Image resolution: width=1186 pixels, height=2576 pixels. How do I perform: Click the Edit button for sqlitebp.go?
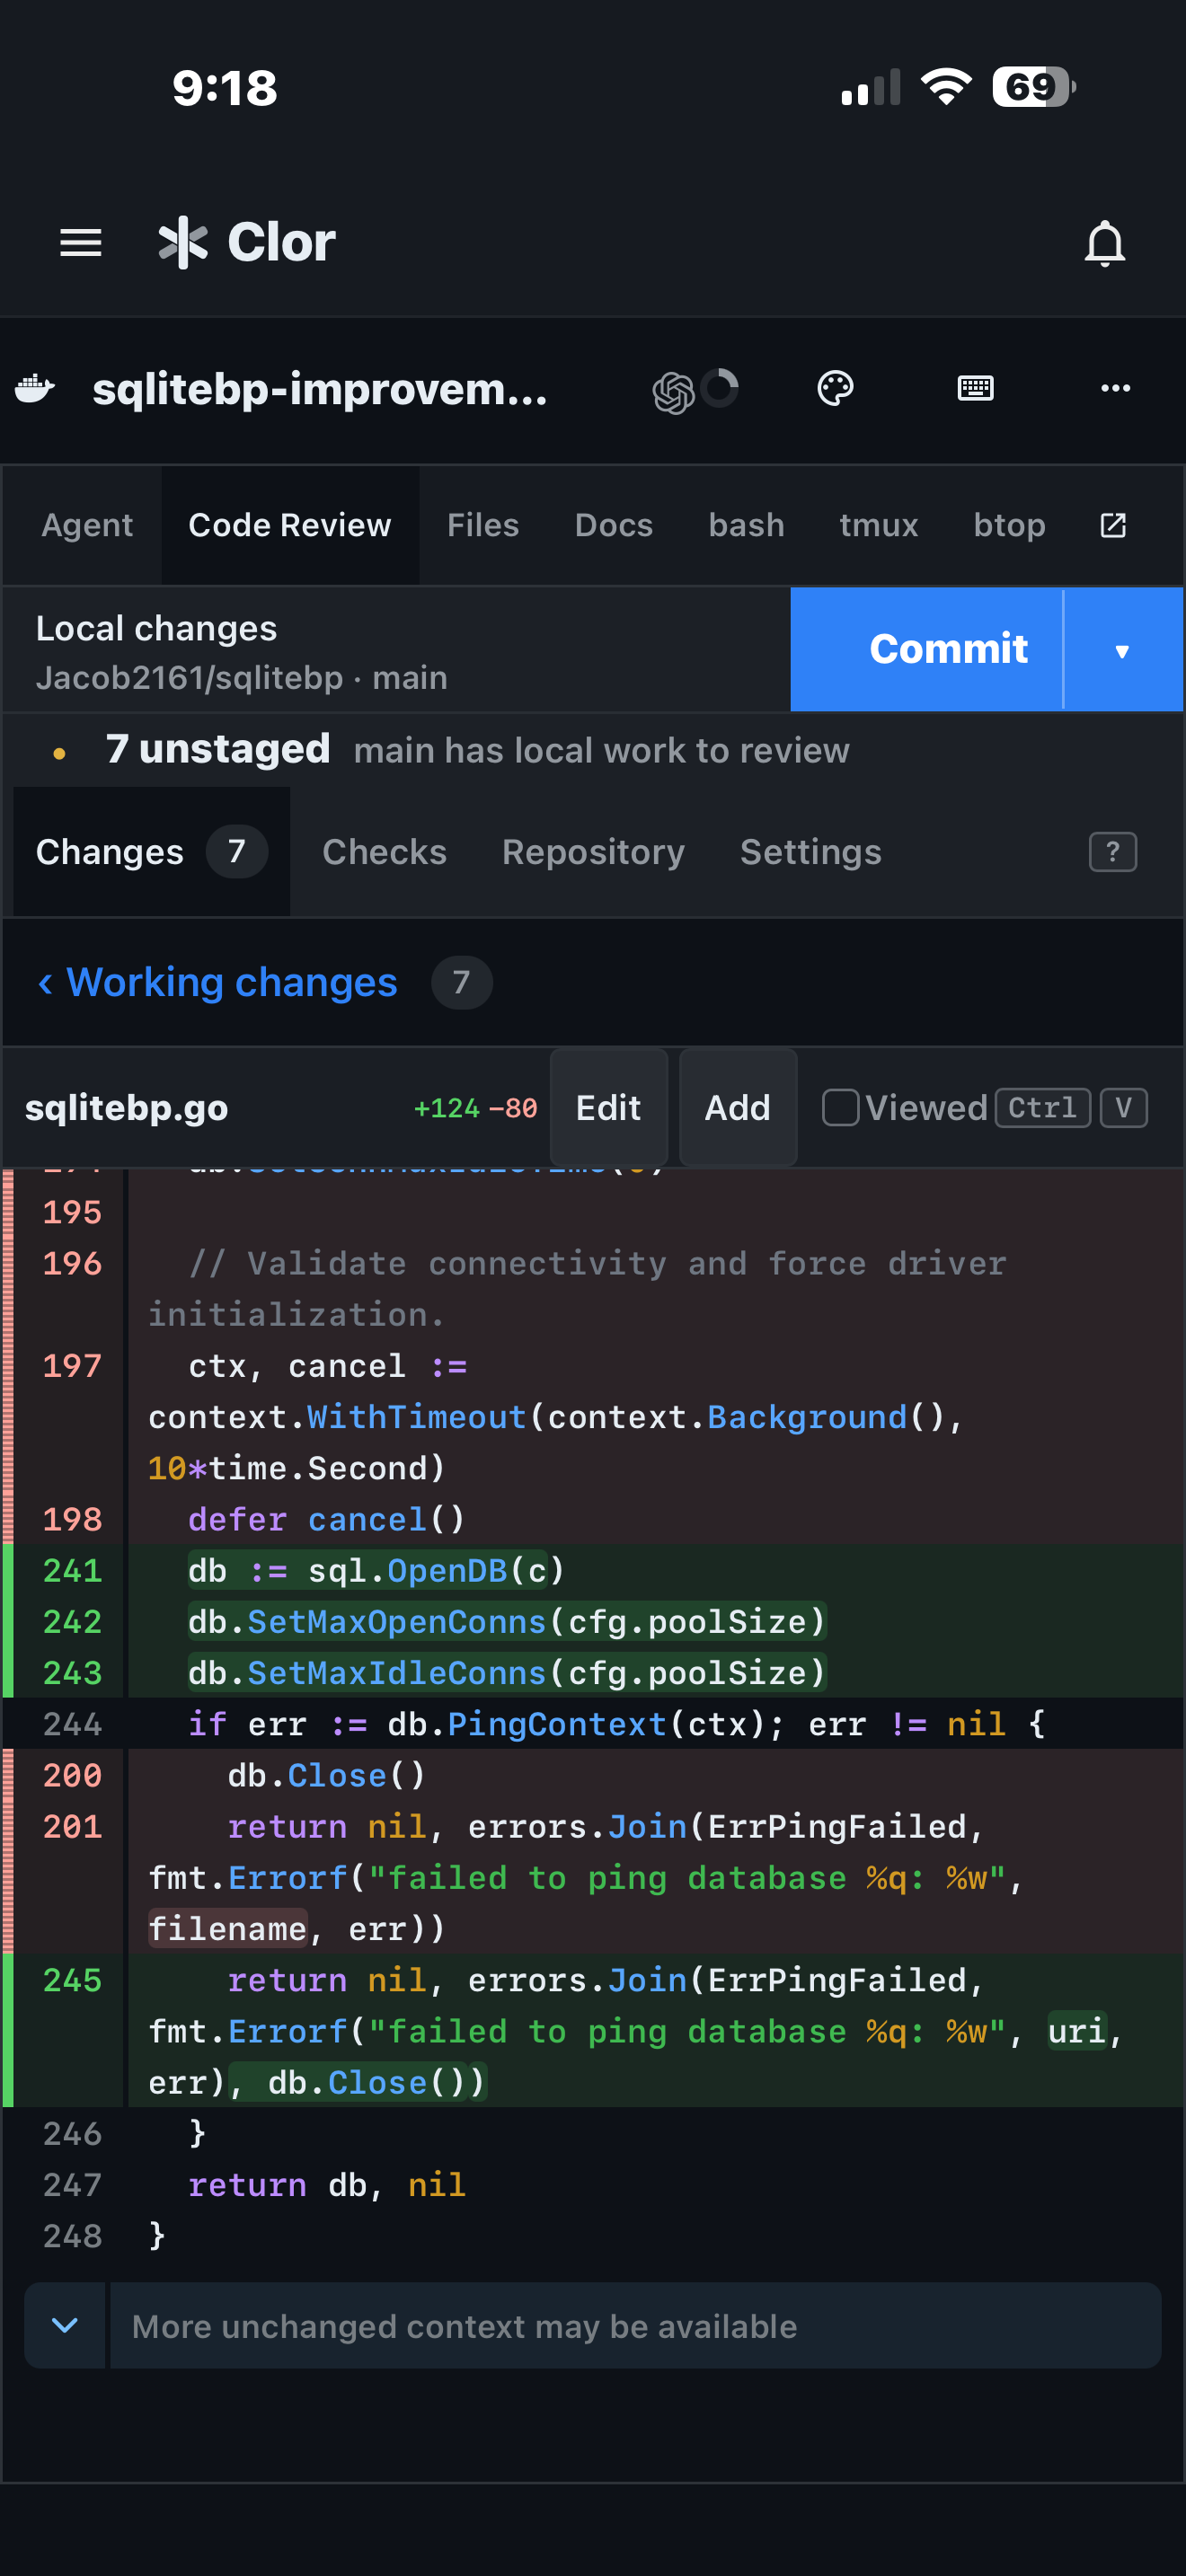click(x=608, y=1107)
